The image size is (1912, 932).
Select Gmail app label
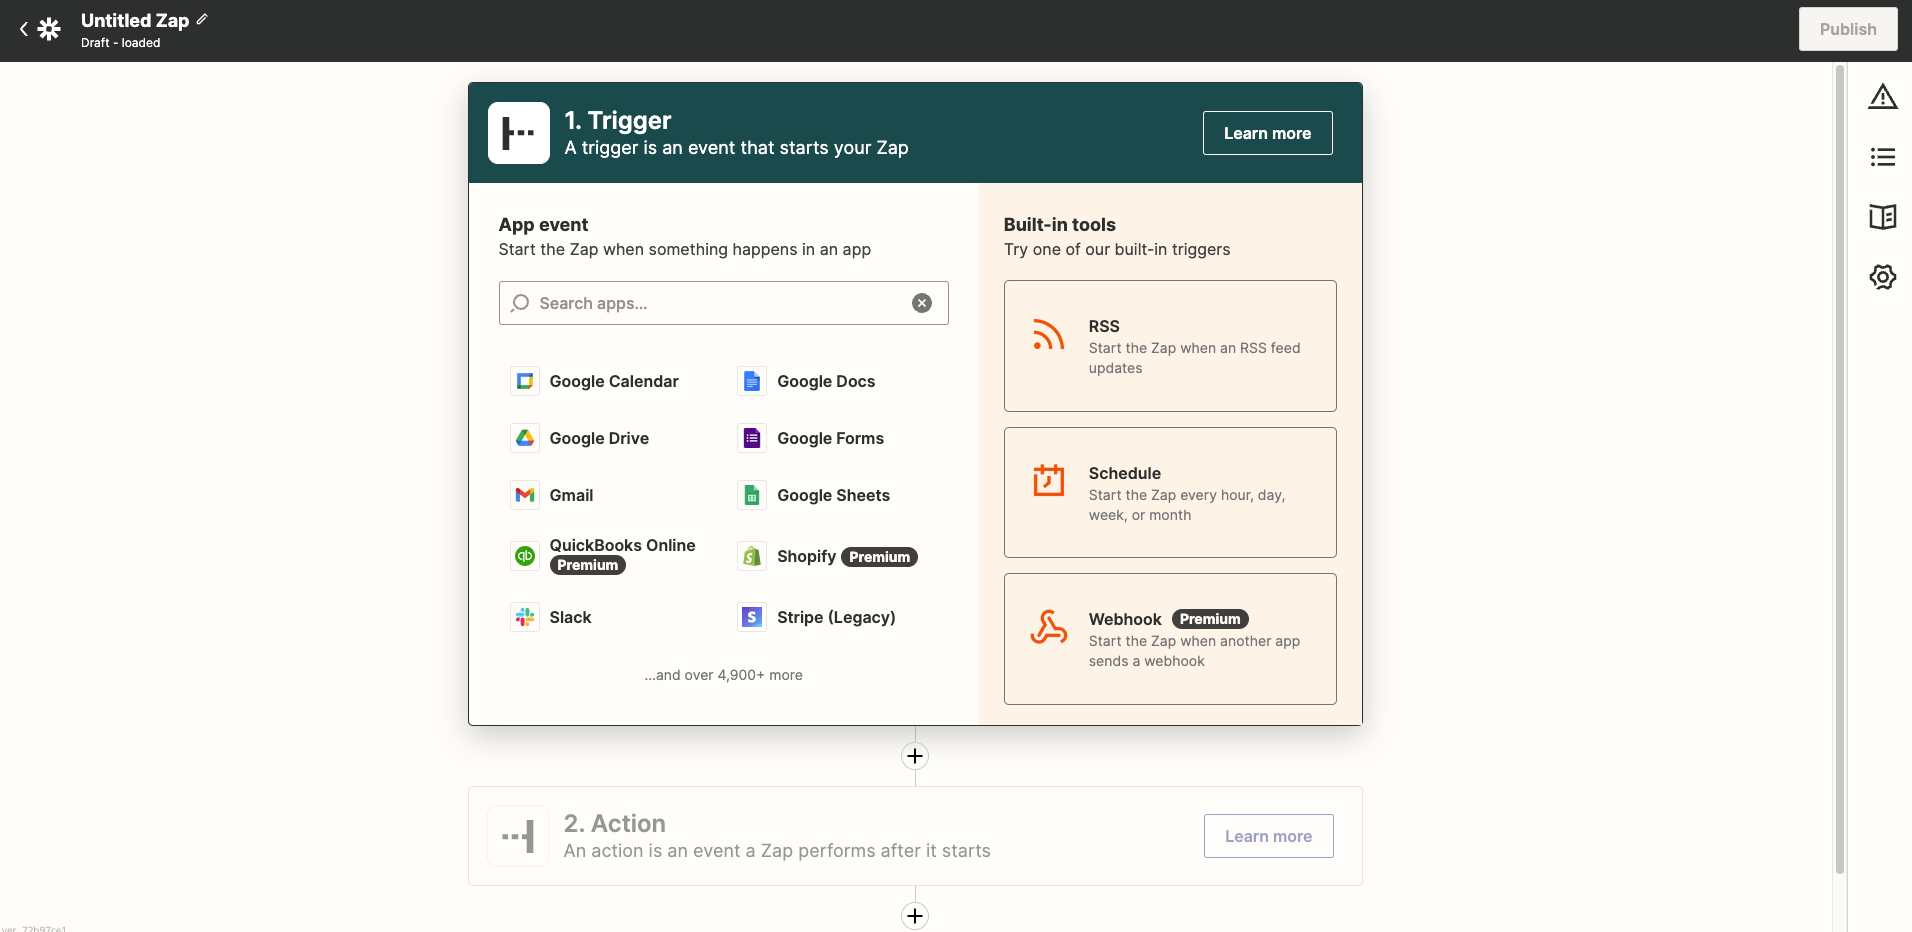[571, 495]
